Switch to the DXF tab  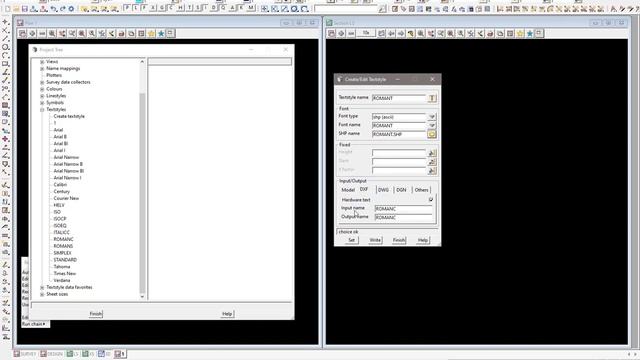364,189
